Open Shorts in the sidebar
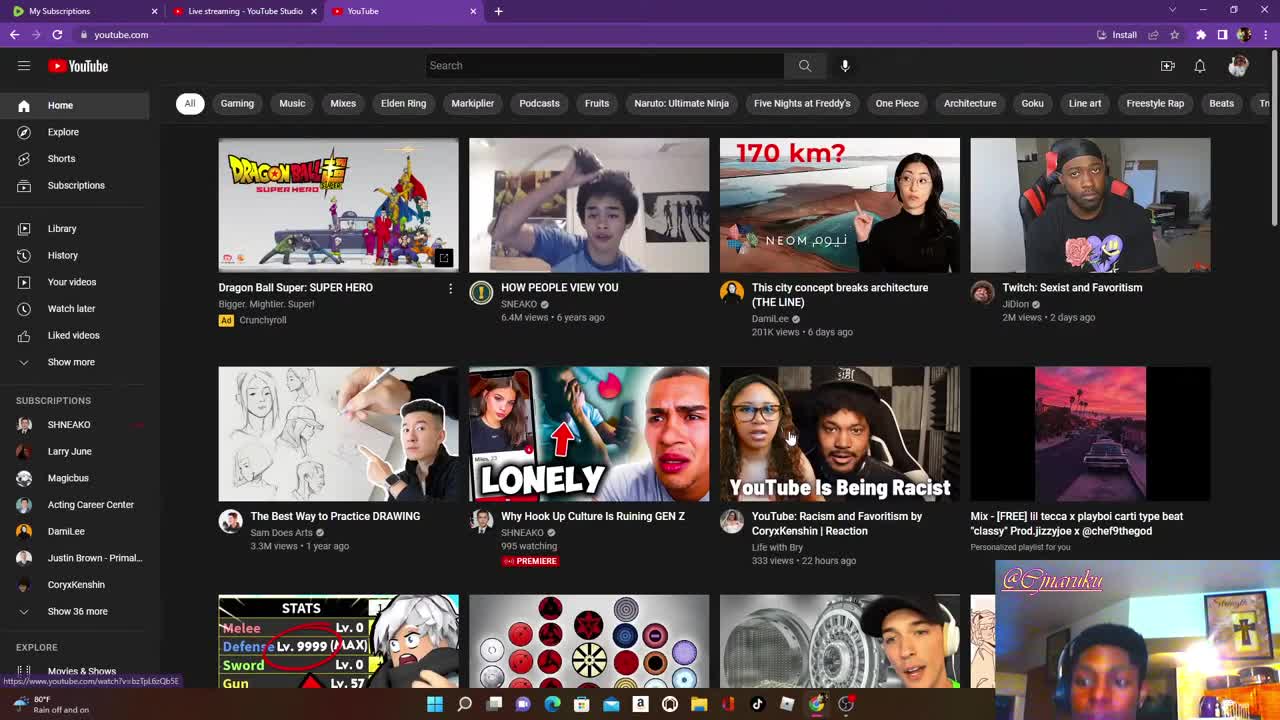Viewport: 1280px width, 720px height. point(75,159)
